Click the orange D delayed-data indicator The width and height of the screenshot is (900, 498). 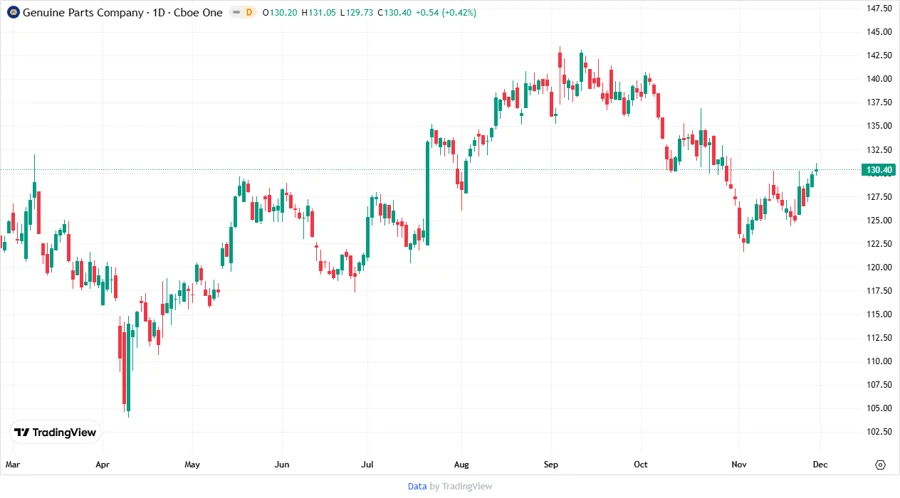[x=249, y=12]
